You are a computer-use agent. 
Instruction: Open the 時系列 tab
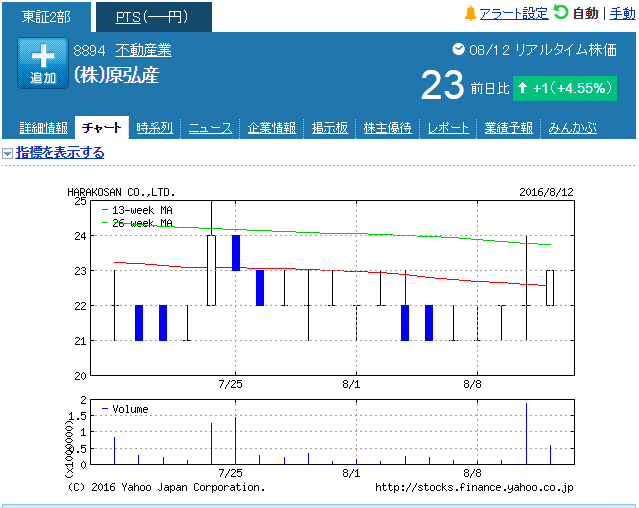coord(154,128)
